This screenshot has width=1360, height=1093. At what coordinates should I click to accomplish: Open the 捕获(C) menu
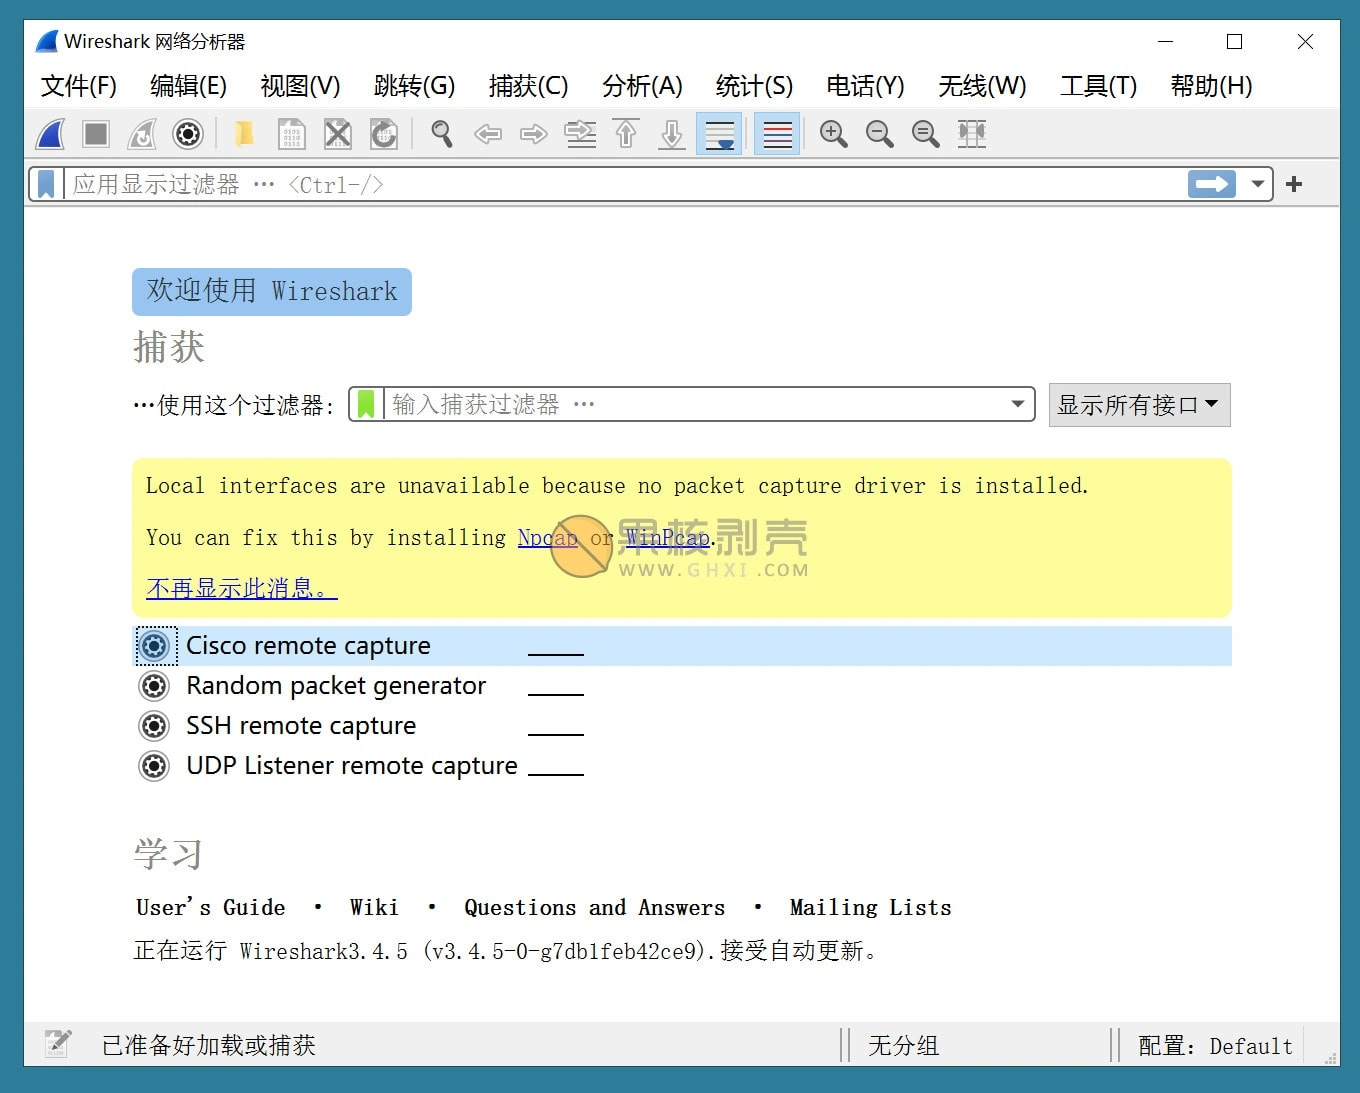point(528,86)
